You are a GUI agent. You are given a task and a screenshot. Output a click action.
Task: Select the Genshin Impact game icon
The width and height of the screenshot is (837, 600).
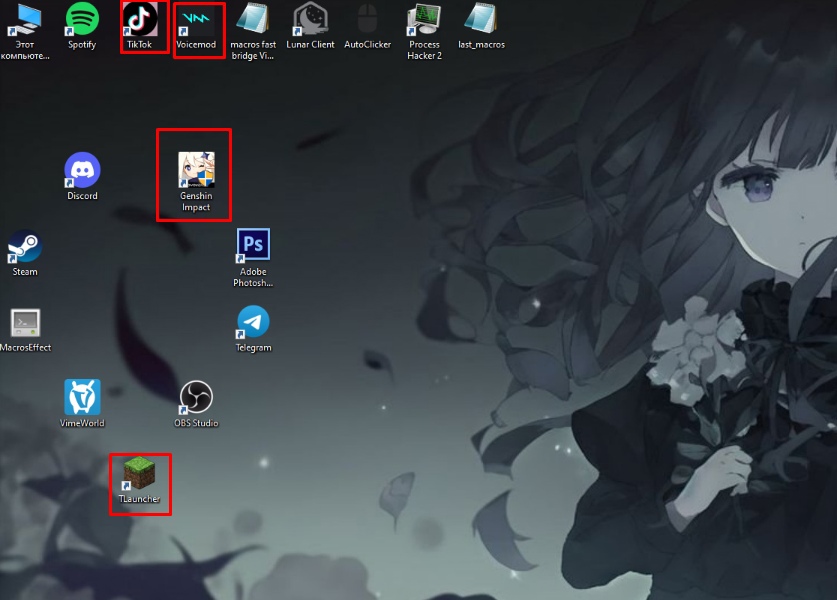pyautogui.click(x=196, y=170)
